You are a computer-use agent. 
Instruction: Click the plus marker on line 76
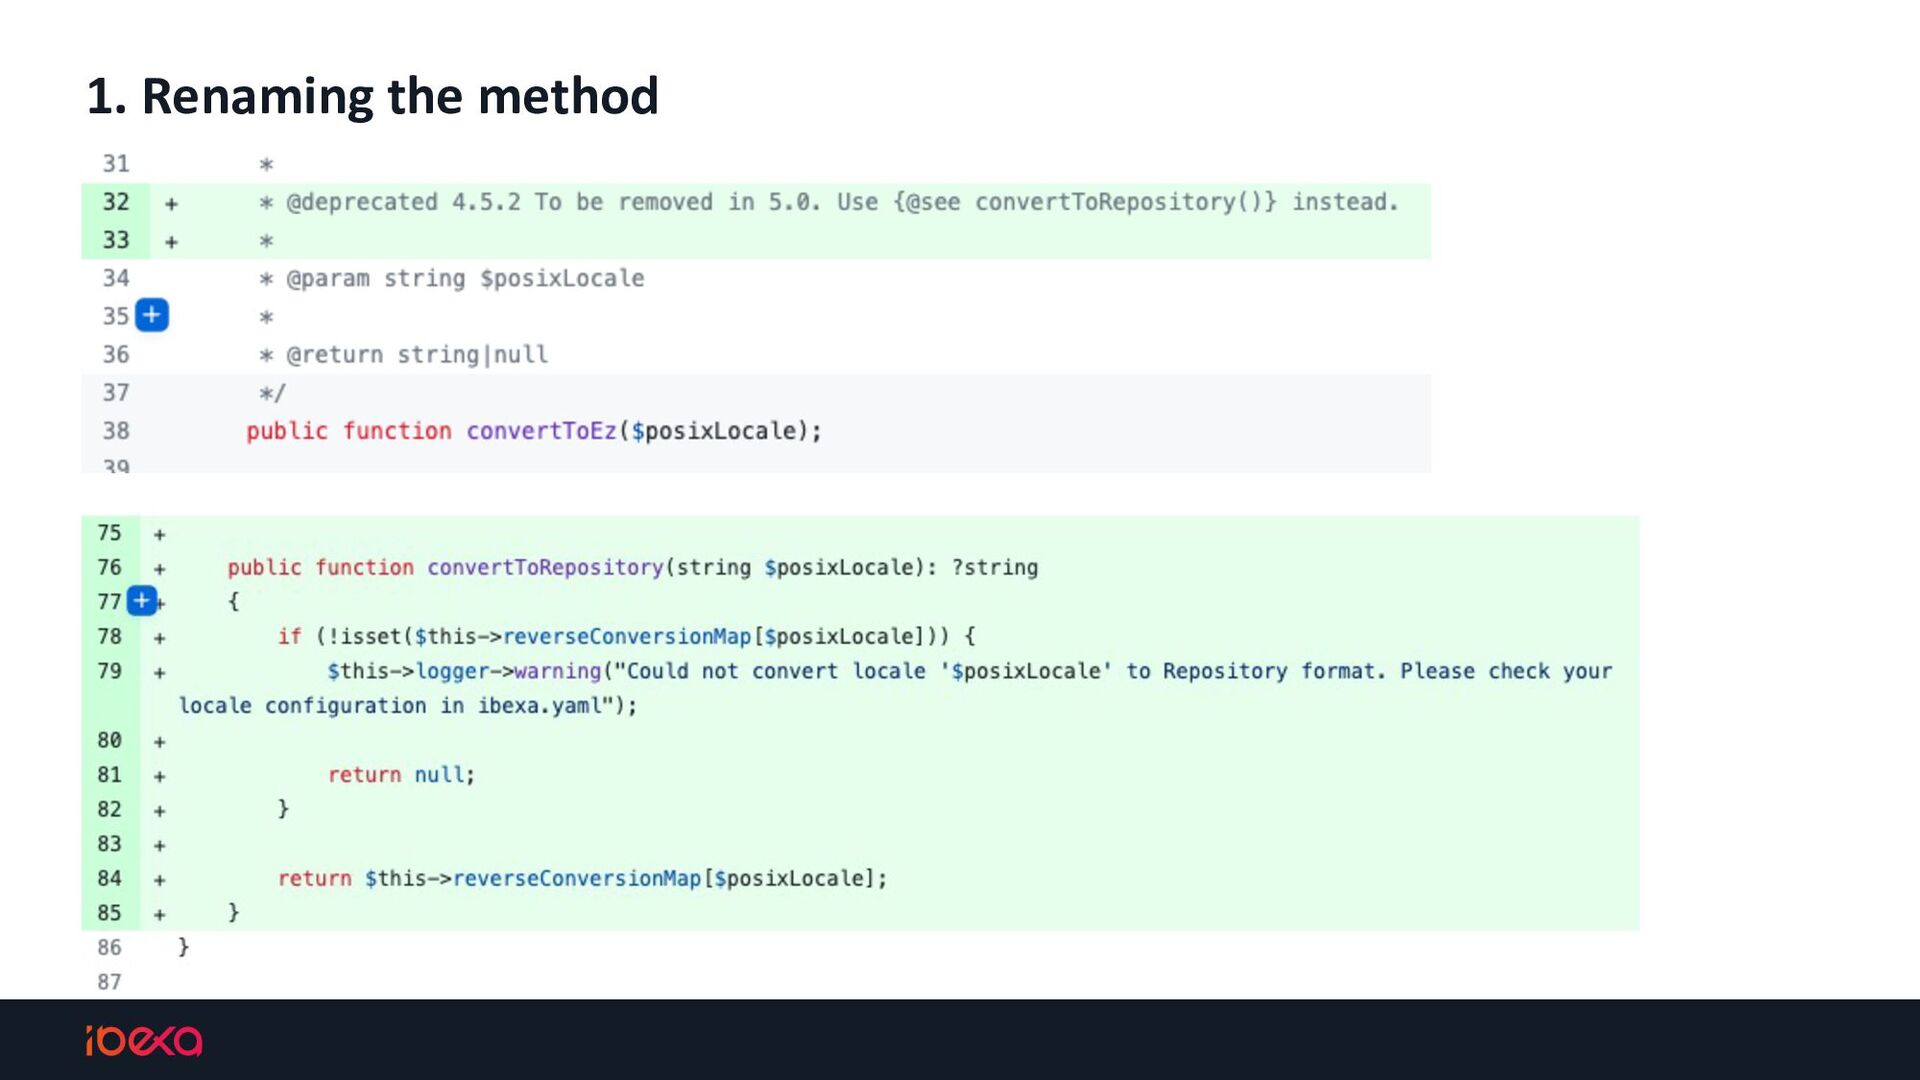[x=159, y=569]
